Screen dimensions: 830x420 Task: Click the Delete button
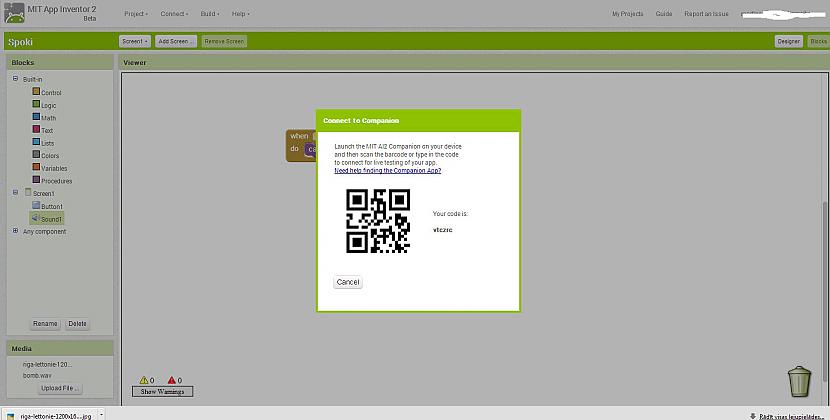(77, 324)
